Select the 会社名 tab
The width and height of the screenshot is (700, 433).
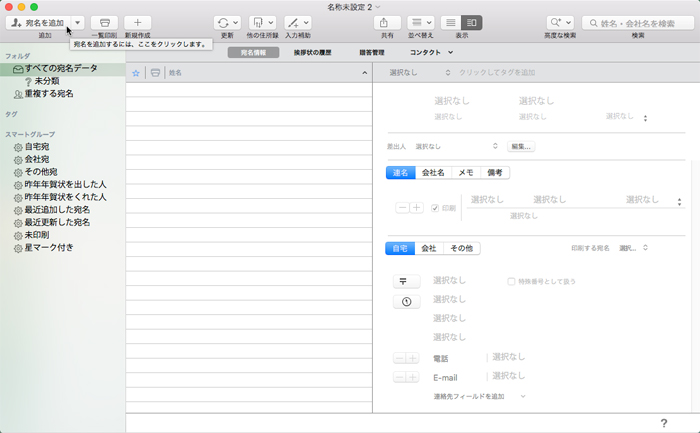pyautogui.click(x=433, y=172)
